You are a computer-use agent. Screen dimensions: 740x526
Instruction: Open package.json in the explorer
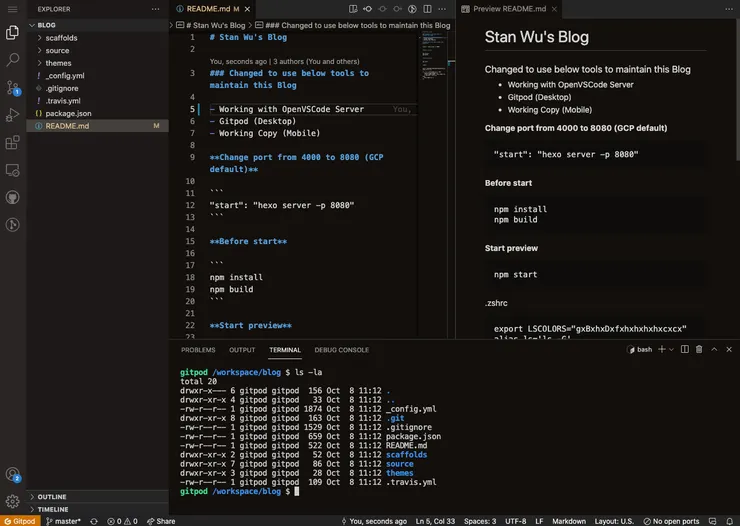click(68, 113)
